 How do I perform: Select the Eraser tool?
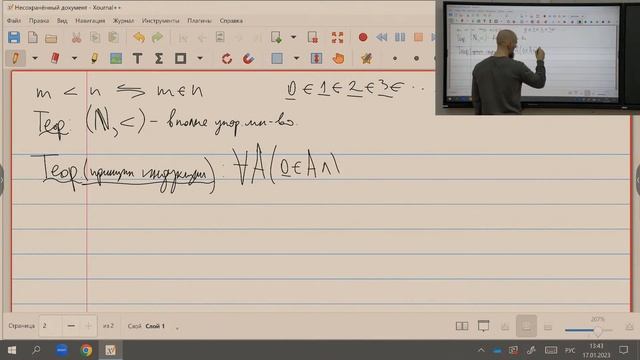click(55, 58)
